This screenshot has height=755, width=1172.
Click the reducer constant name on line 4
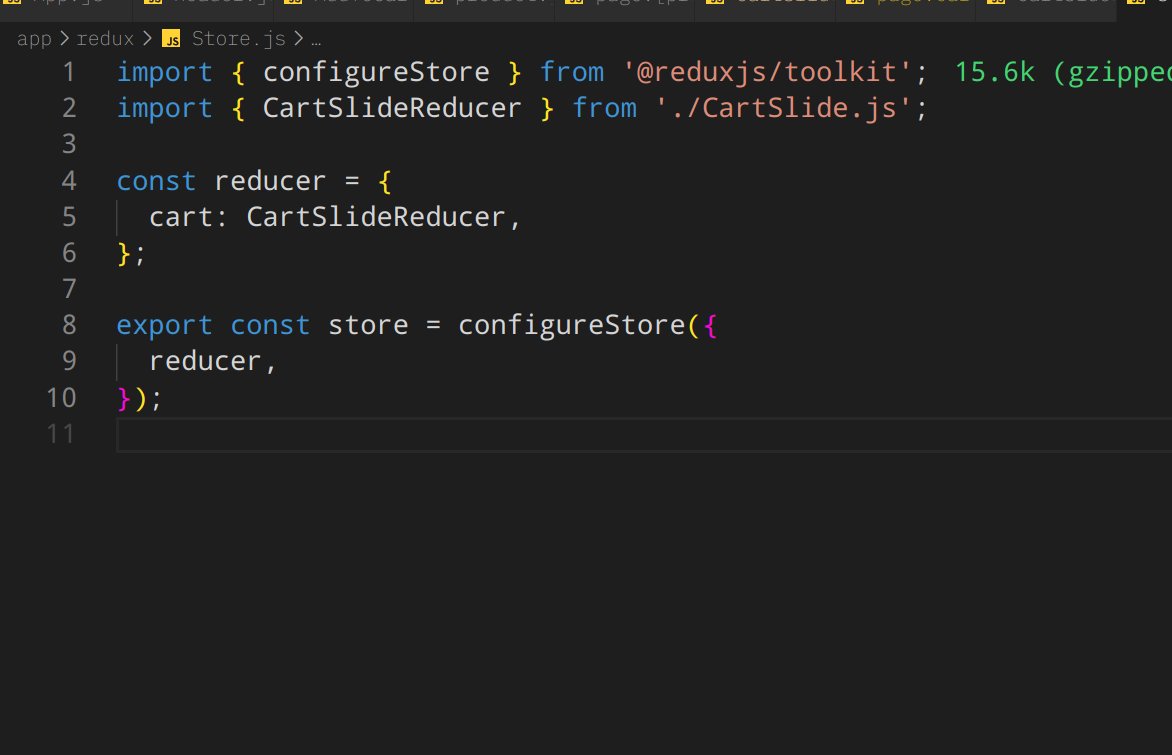coord(270,181)
